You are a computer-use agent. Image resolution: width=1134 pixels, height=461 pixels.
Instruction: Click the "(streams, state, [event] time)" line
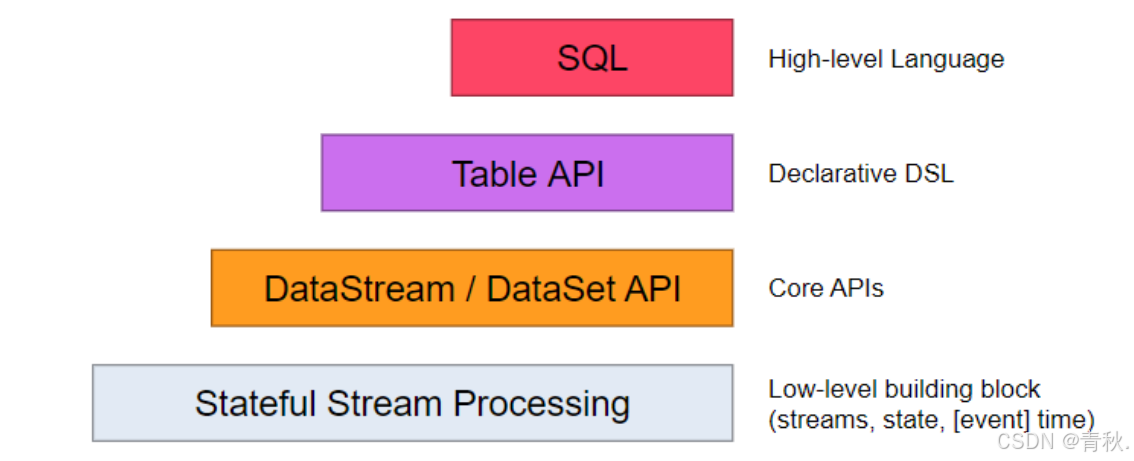tap(931, 419)
